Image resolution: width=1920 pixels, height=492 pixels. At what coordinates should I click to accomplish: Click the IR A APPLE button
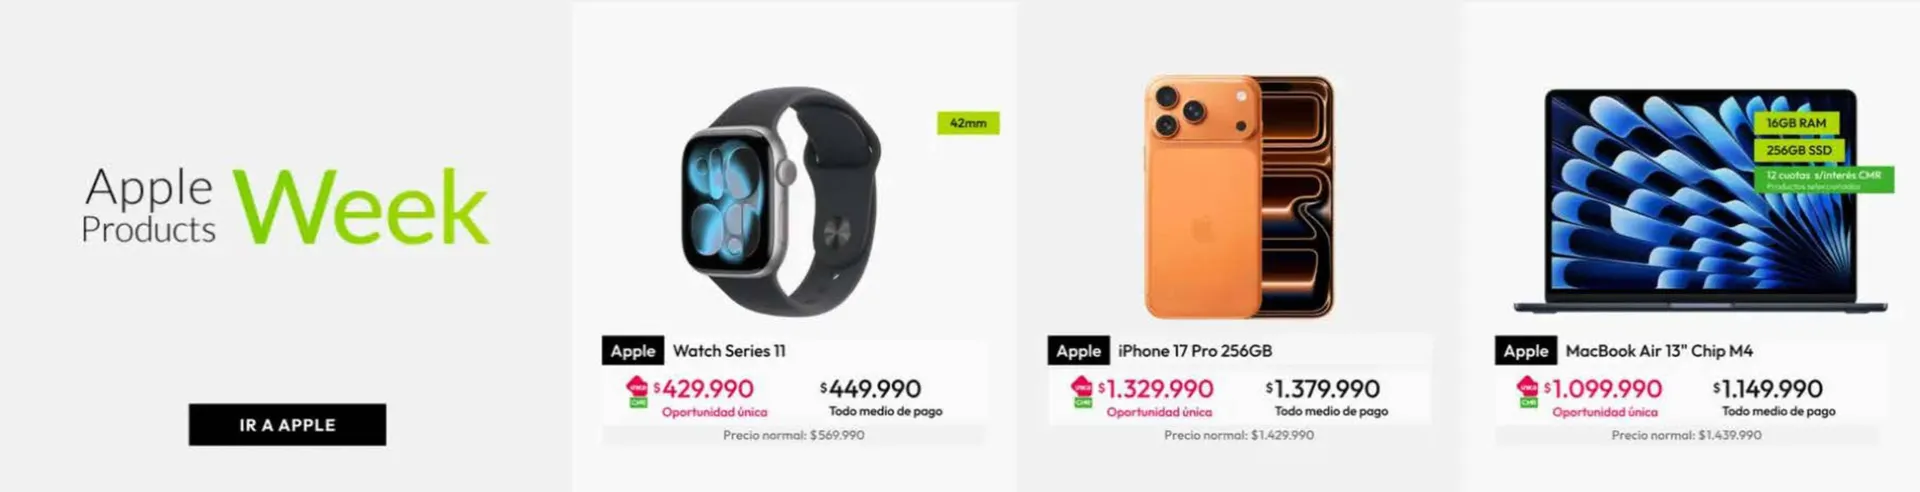click(x=287, y=425)
